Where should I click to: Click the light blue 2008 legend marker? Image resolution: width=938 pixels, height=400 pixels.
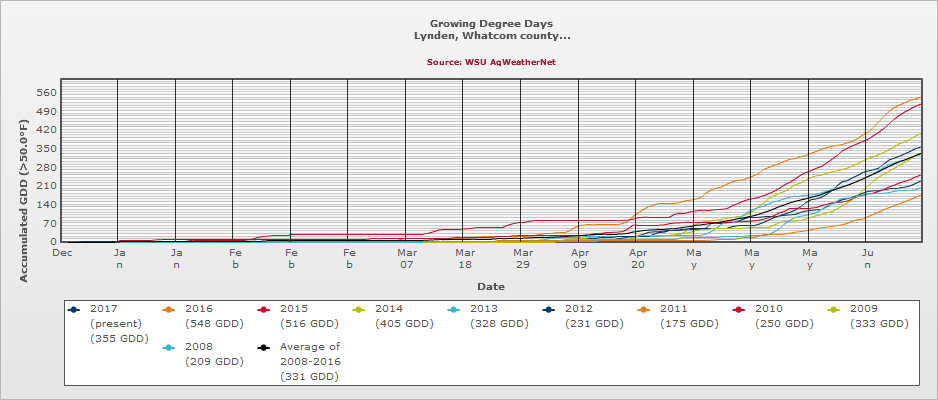(169, 348)
